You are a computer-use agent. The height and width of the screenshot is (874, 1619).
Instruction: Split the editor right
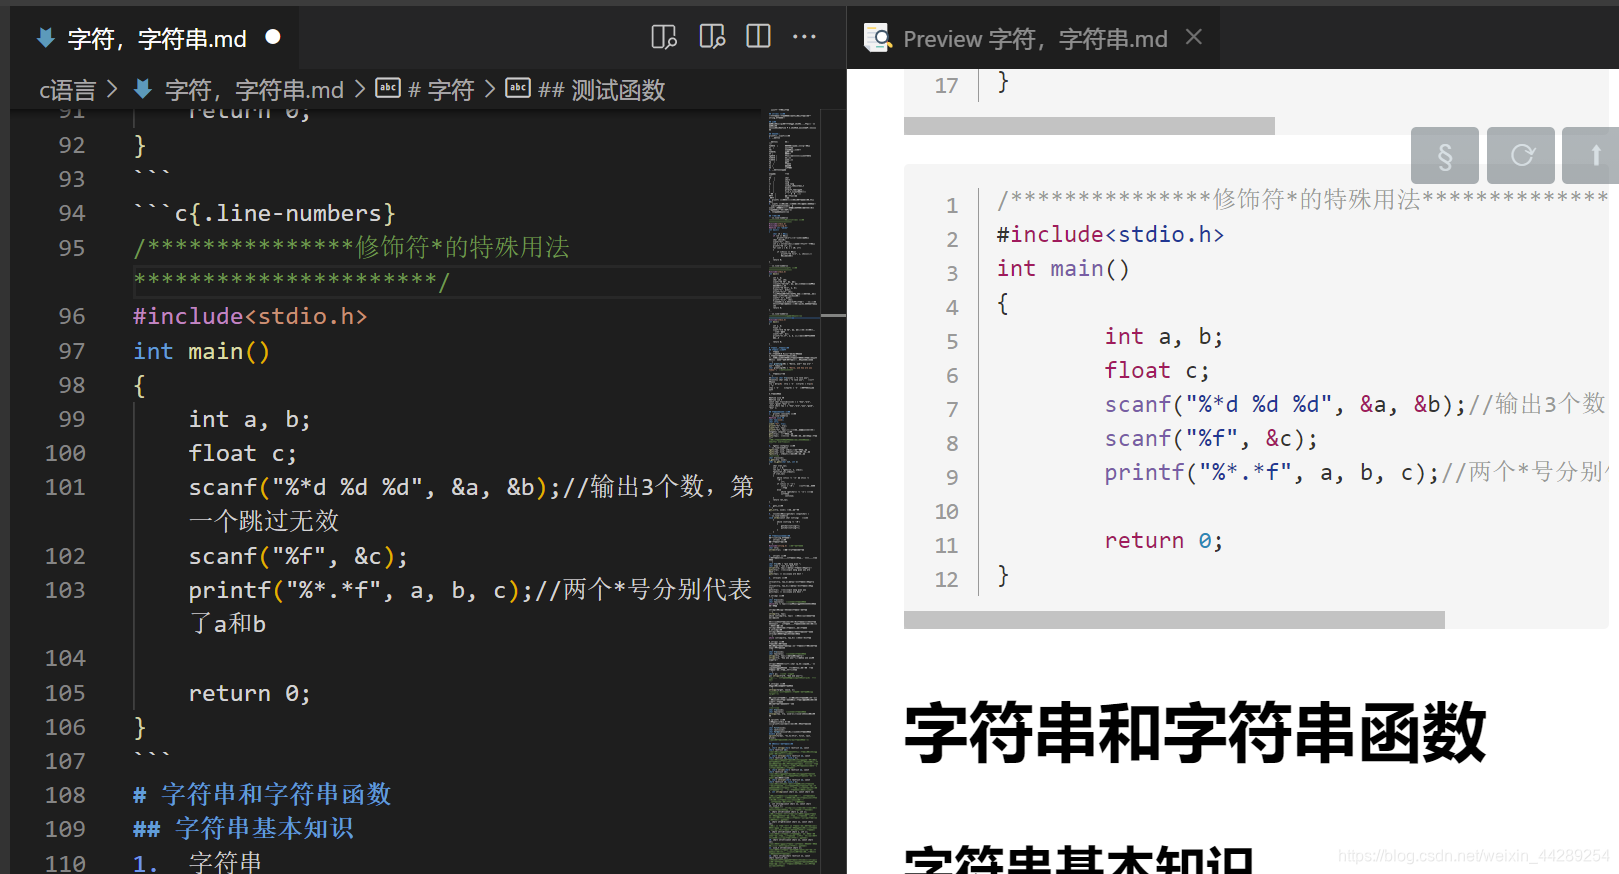click(x=759, y=37)
